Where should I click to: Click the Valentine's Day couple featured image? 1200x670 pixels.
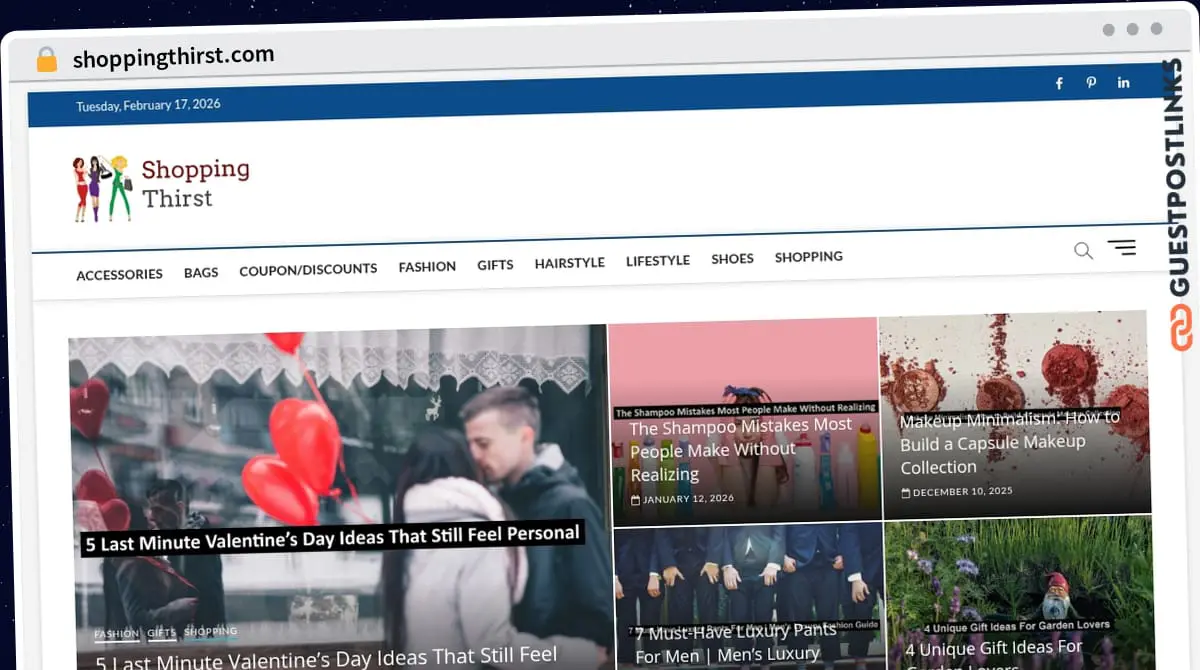coord(338,450)
